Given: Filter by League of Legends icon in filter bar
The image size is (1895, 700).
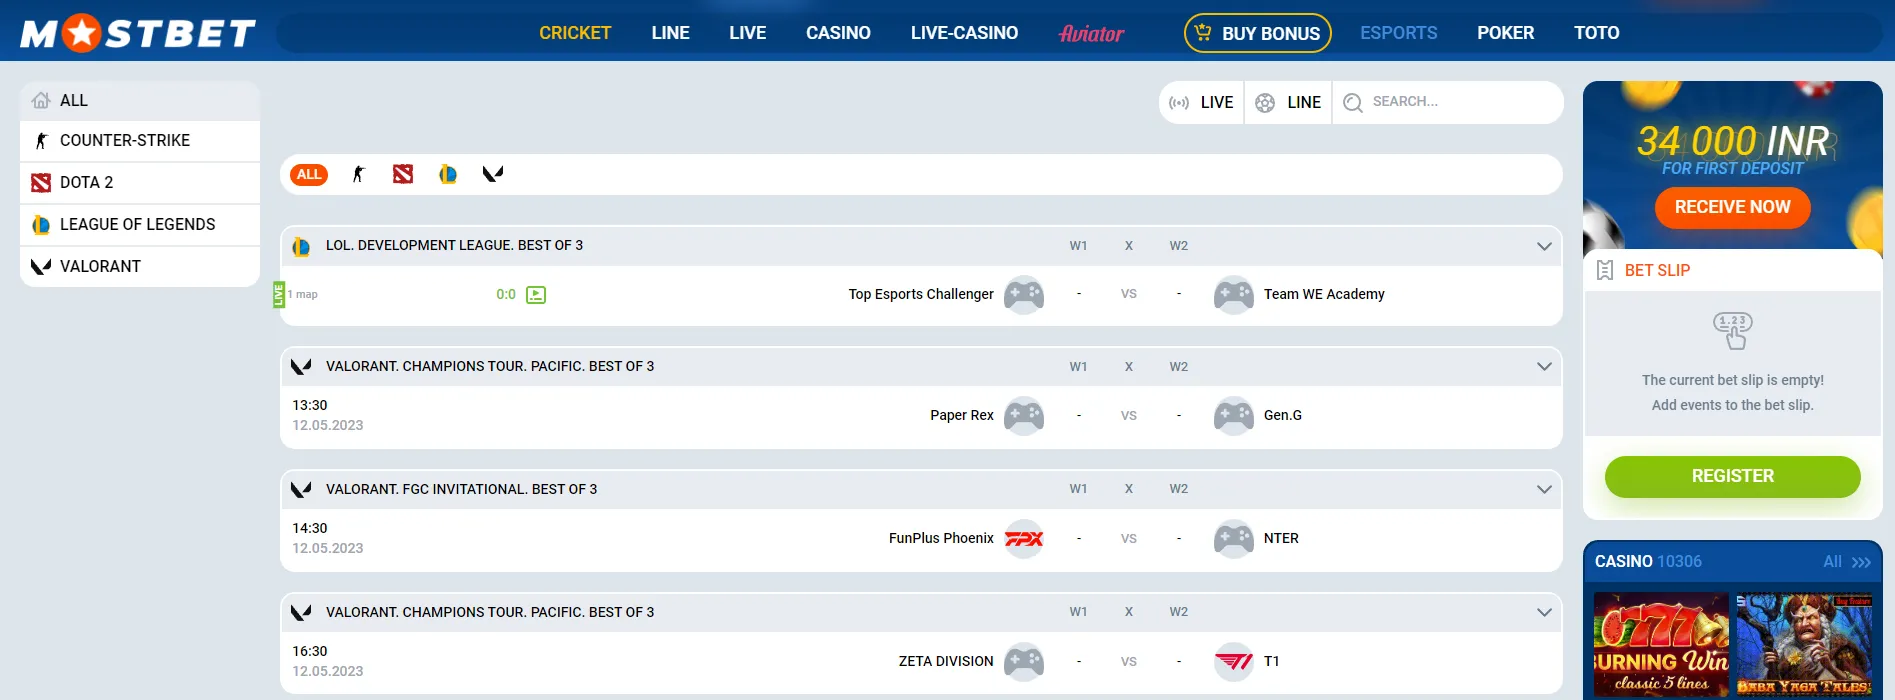Looking at the screenshot, I should pyautogui.click(x=448, y=175).
